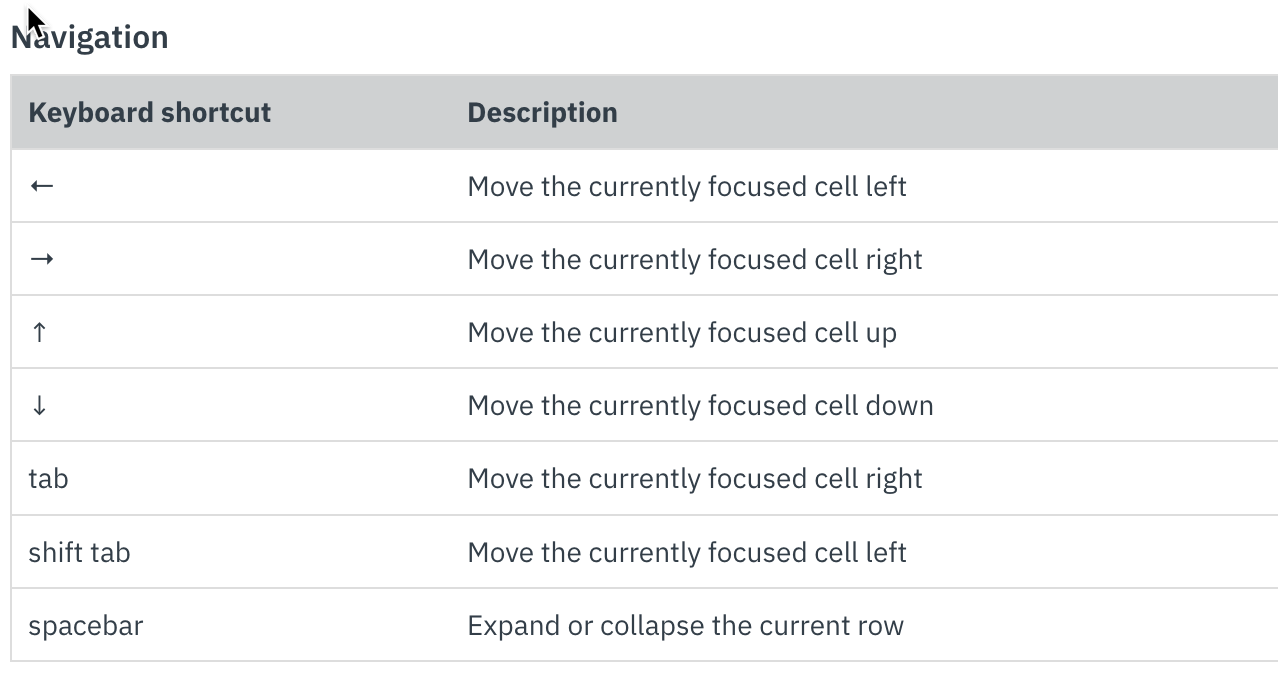
Task: Click the word 'down' in the description column
Action: click(899, 406)
